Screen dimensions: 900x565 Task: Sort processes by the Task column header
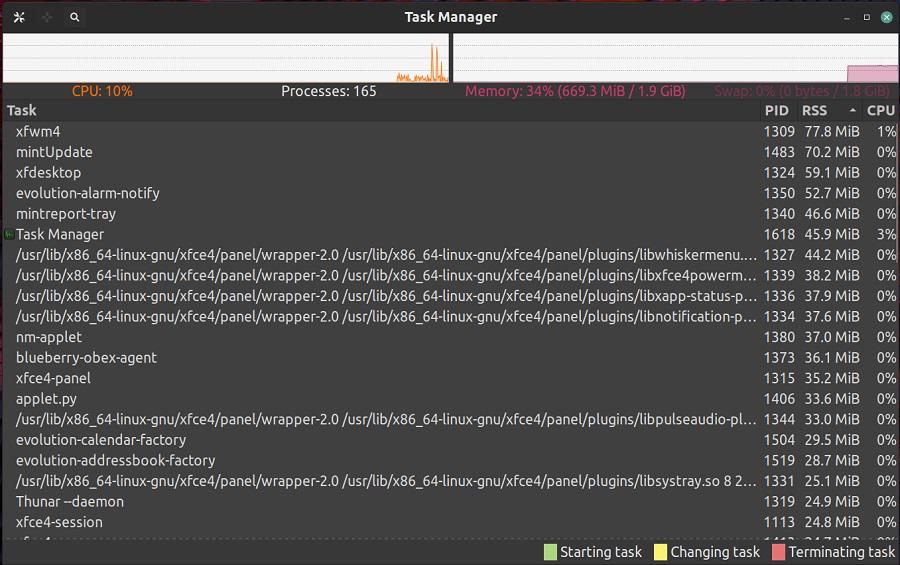coord(382,110)
